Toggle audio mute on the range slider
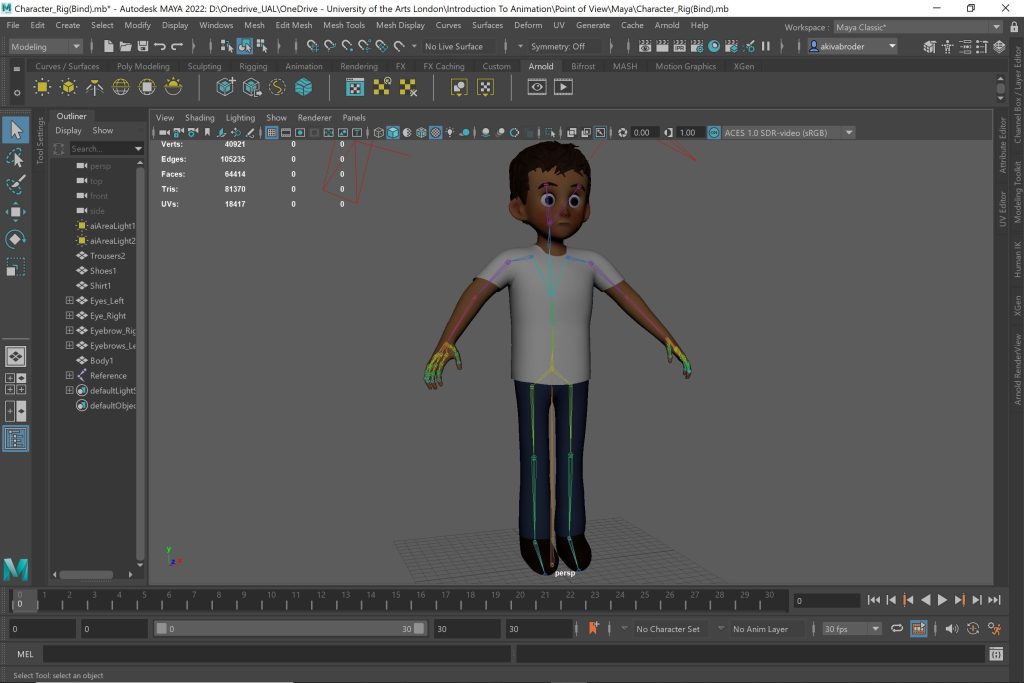The image size is (1024, 683). coord(951,629)
